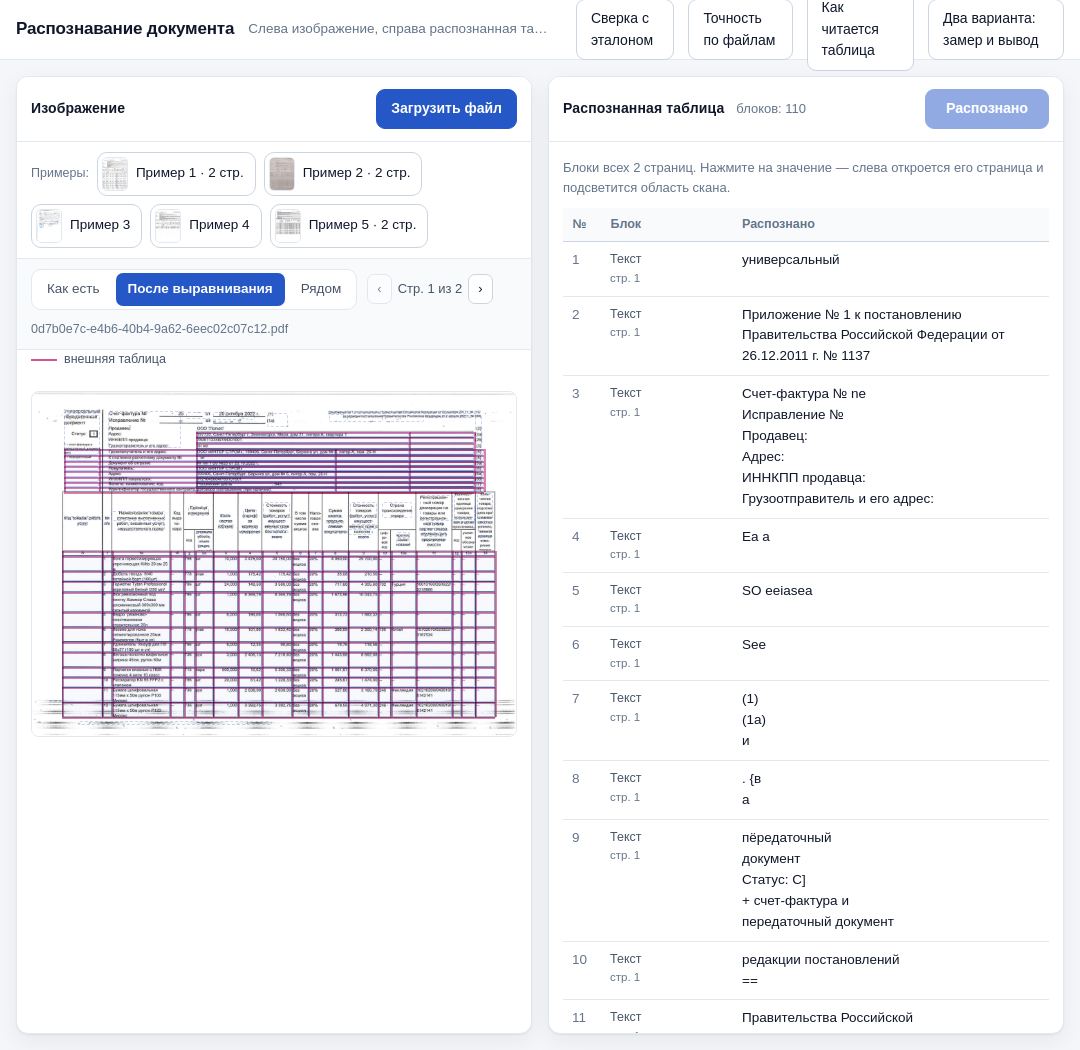1080x1050 pixels.
Task: Click the "внешняя таблица" legend label
Action: [115, 359]
